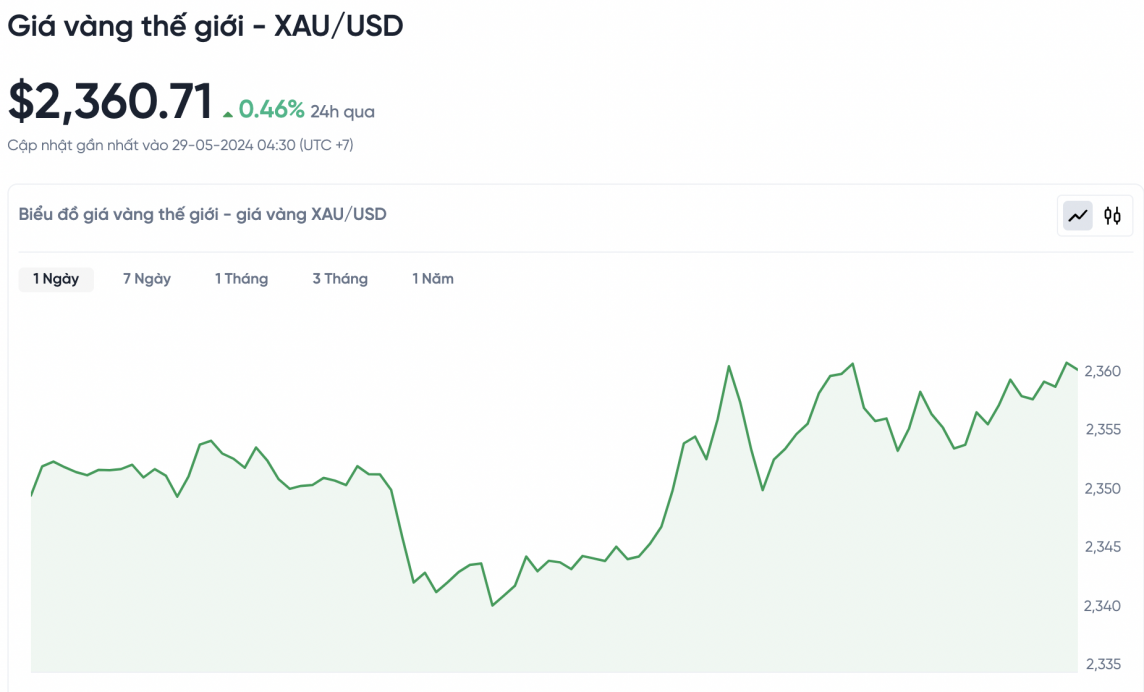The height and width of the screenshot is (692, 1144).
Task: Select the 1 Ngày time range
Action: (56, 279)
